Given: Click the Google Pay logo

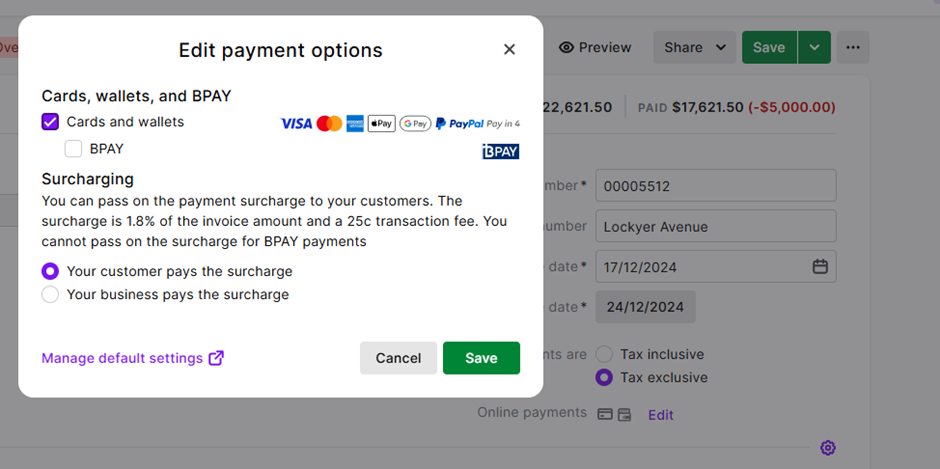Looking at the screenshot, I should [x=415, y=124].
